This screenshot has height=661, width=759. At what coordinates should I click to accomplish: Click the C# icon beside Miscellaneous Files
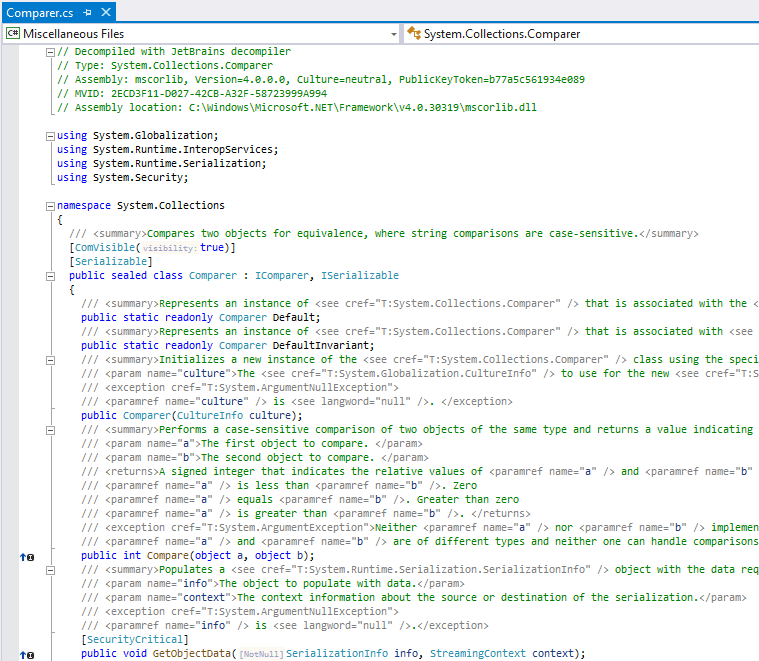click(13, 33)
